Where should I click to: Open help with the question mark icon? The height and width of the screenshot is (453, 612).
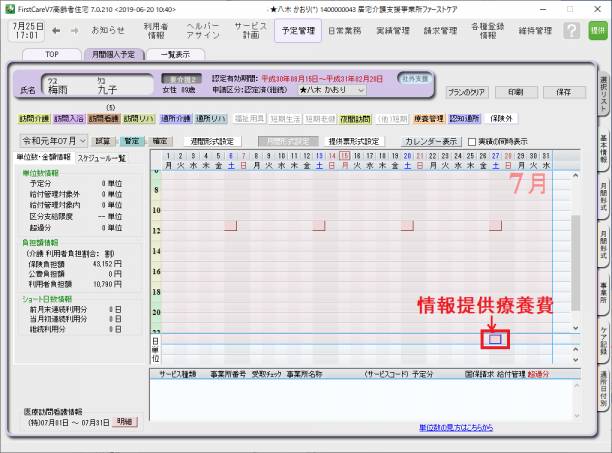pyautogui.click(x=571, y=31)
